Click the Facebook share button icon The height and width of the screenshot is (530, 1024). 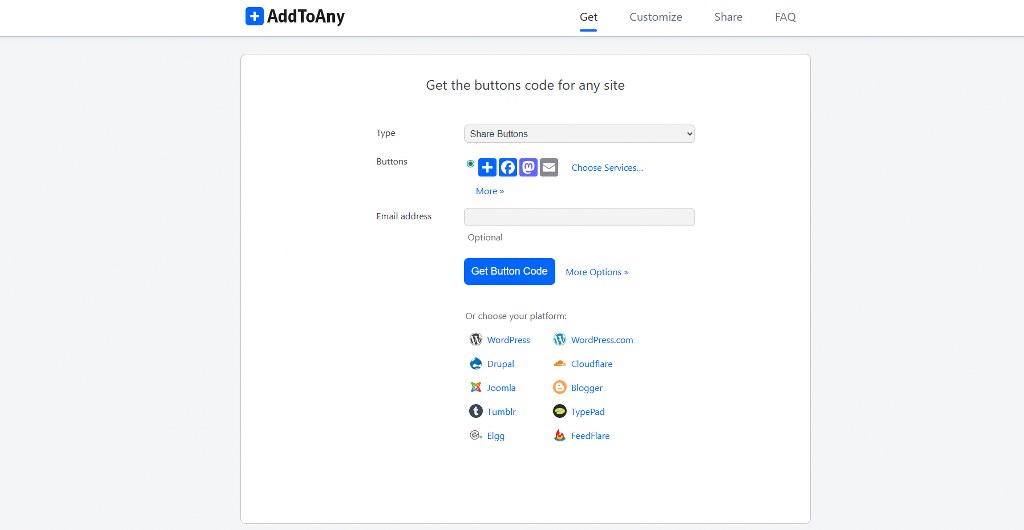coord(508,168)
